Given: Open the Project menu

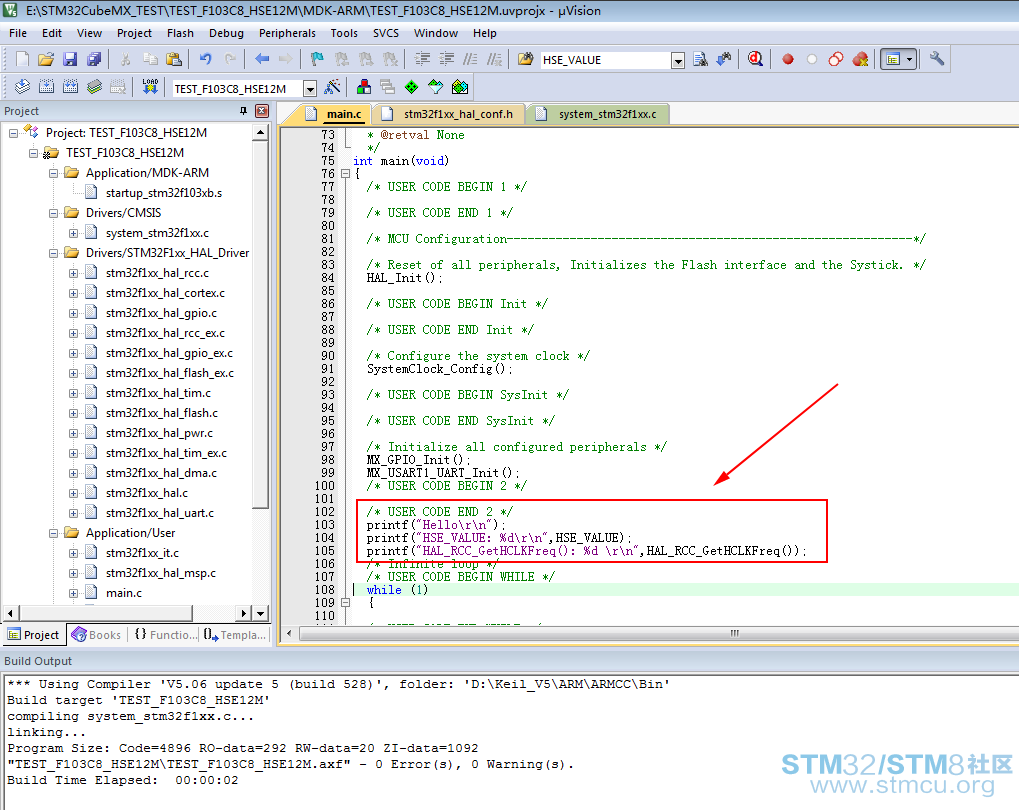Looking at the screenshot, I should [134, 33].
